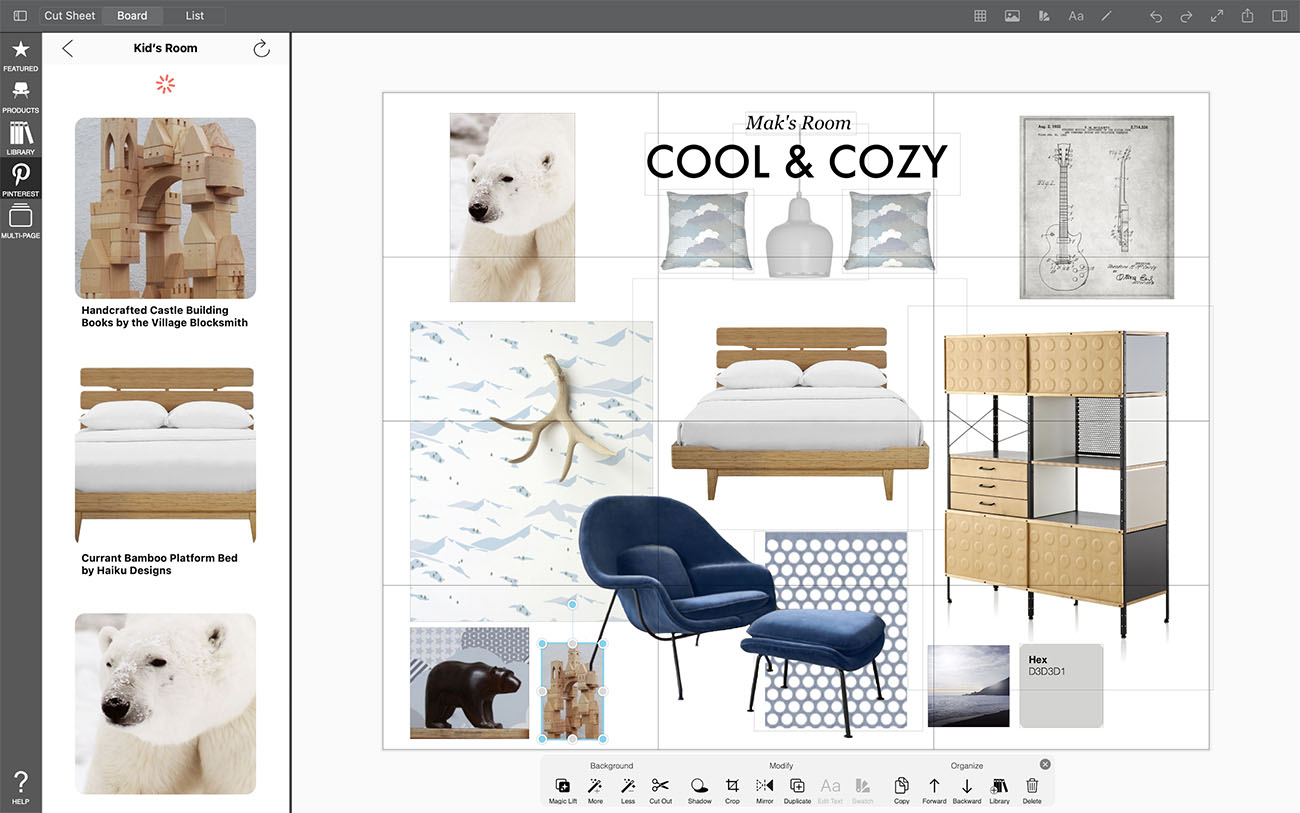Toggle the right inspector panel
This screenshot has width=1300, height=813.
1279,16
